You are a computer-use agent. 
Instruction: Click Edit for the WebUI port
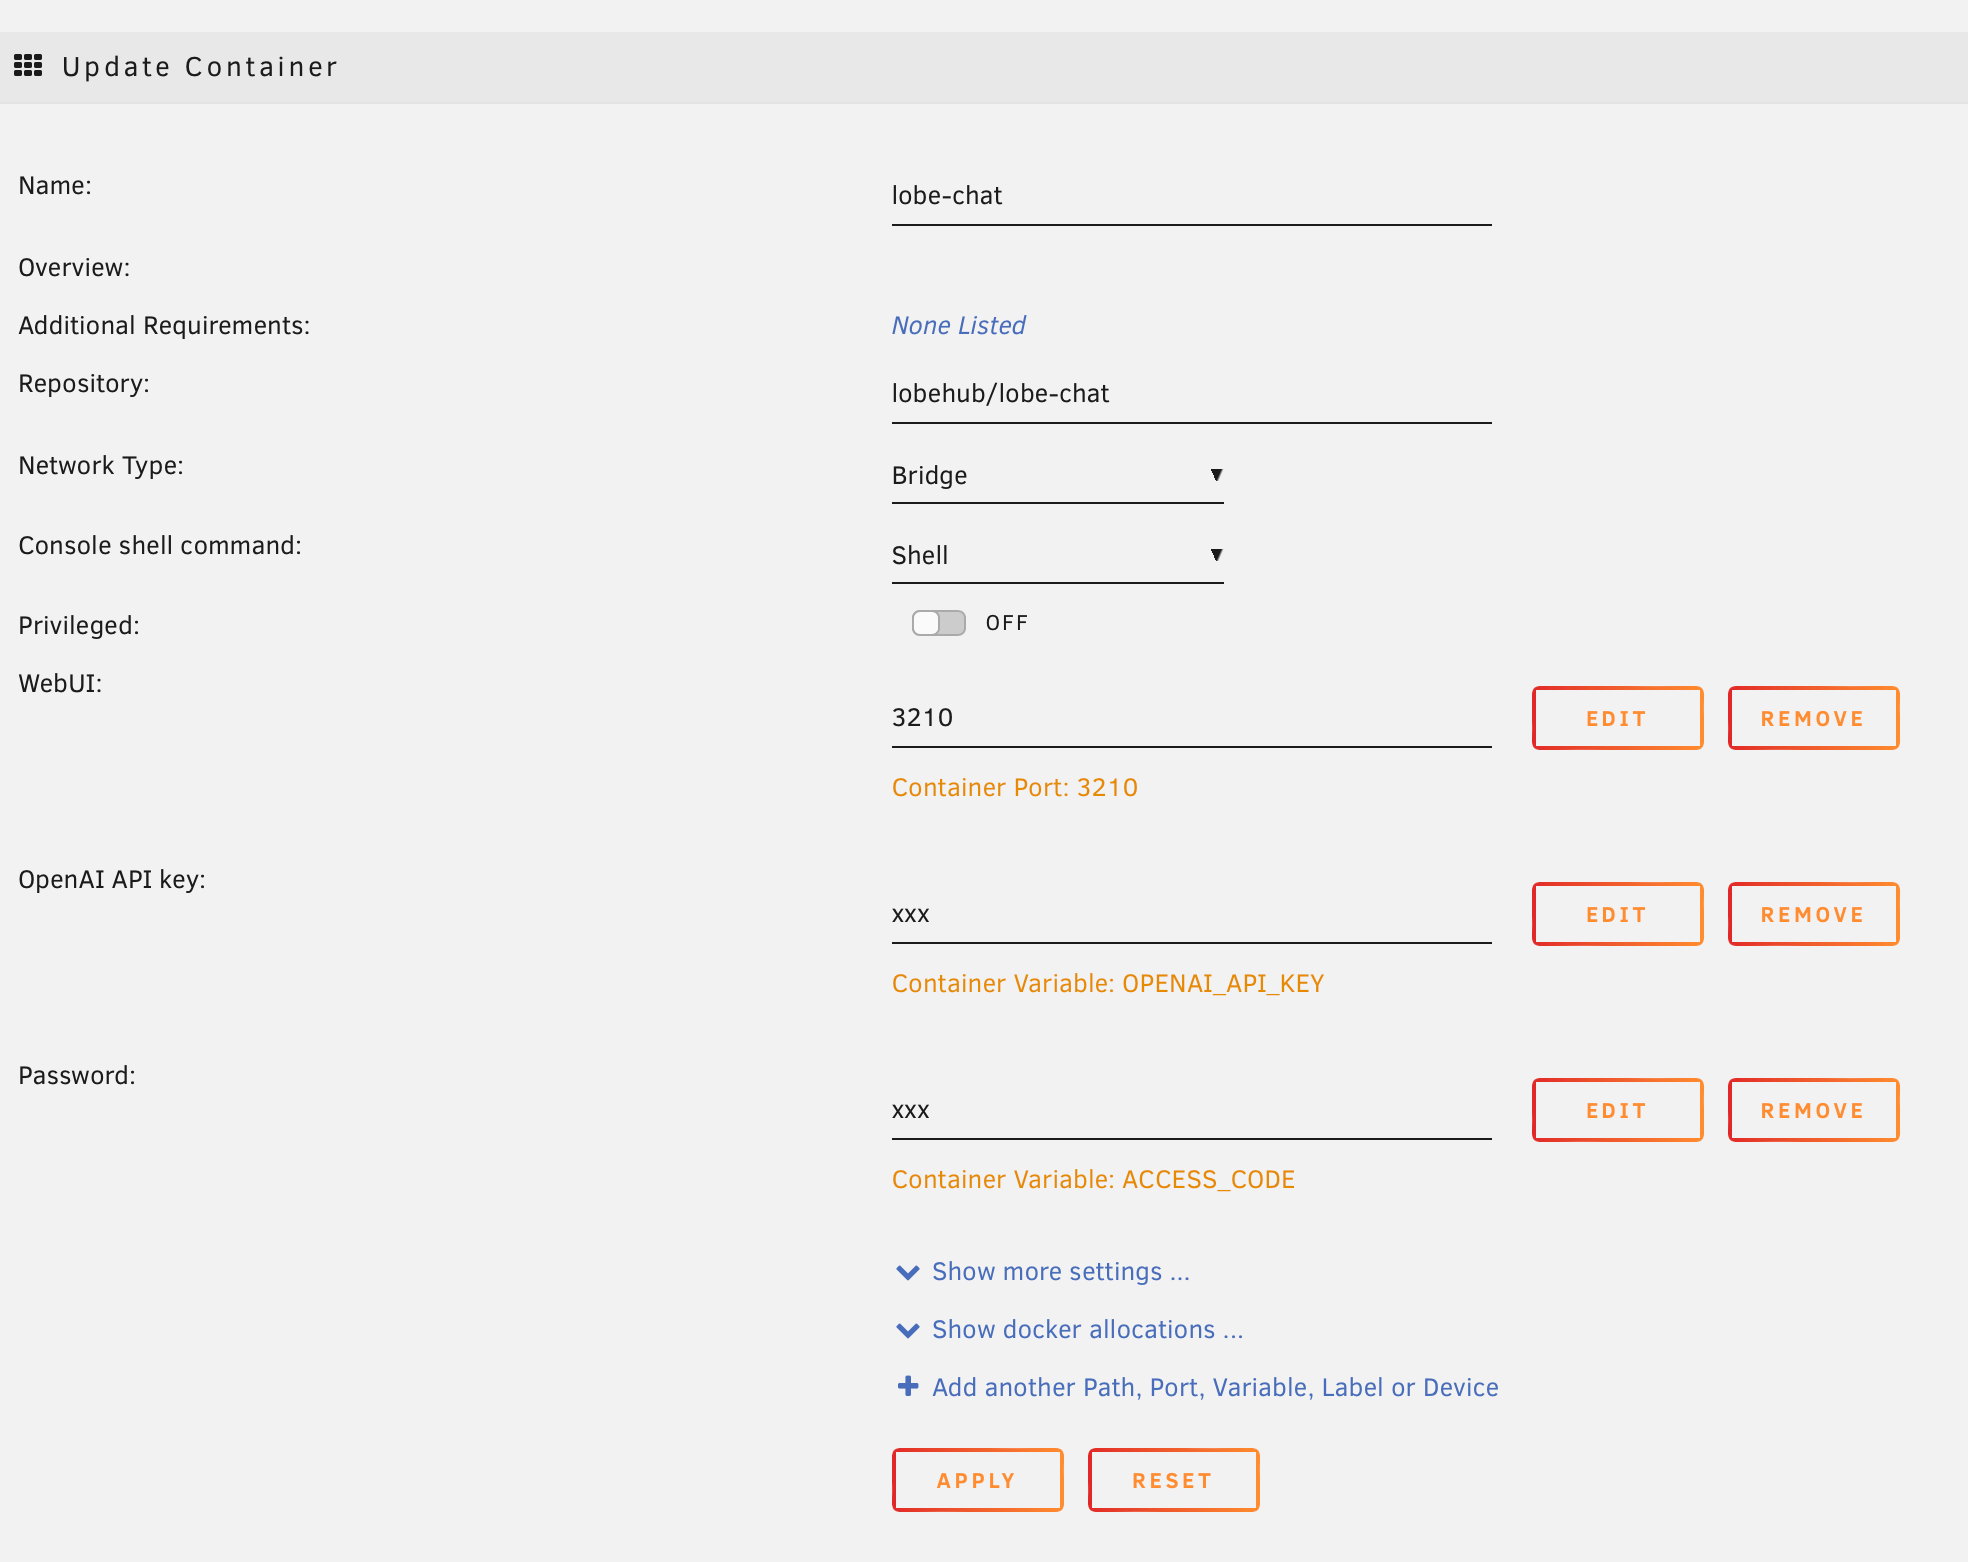click(1616, 718)
